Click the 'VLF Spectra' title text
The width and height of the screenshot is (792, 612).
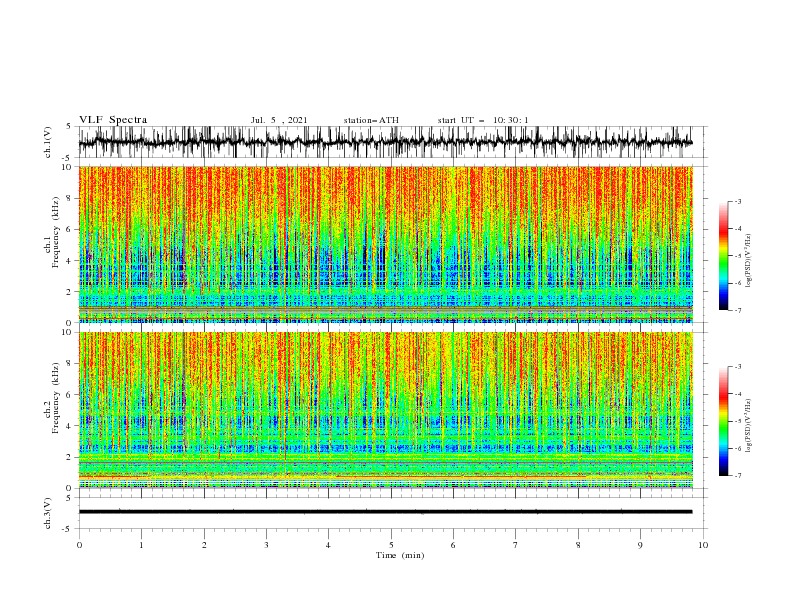click(113, 120)
